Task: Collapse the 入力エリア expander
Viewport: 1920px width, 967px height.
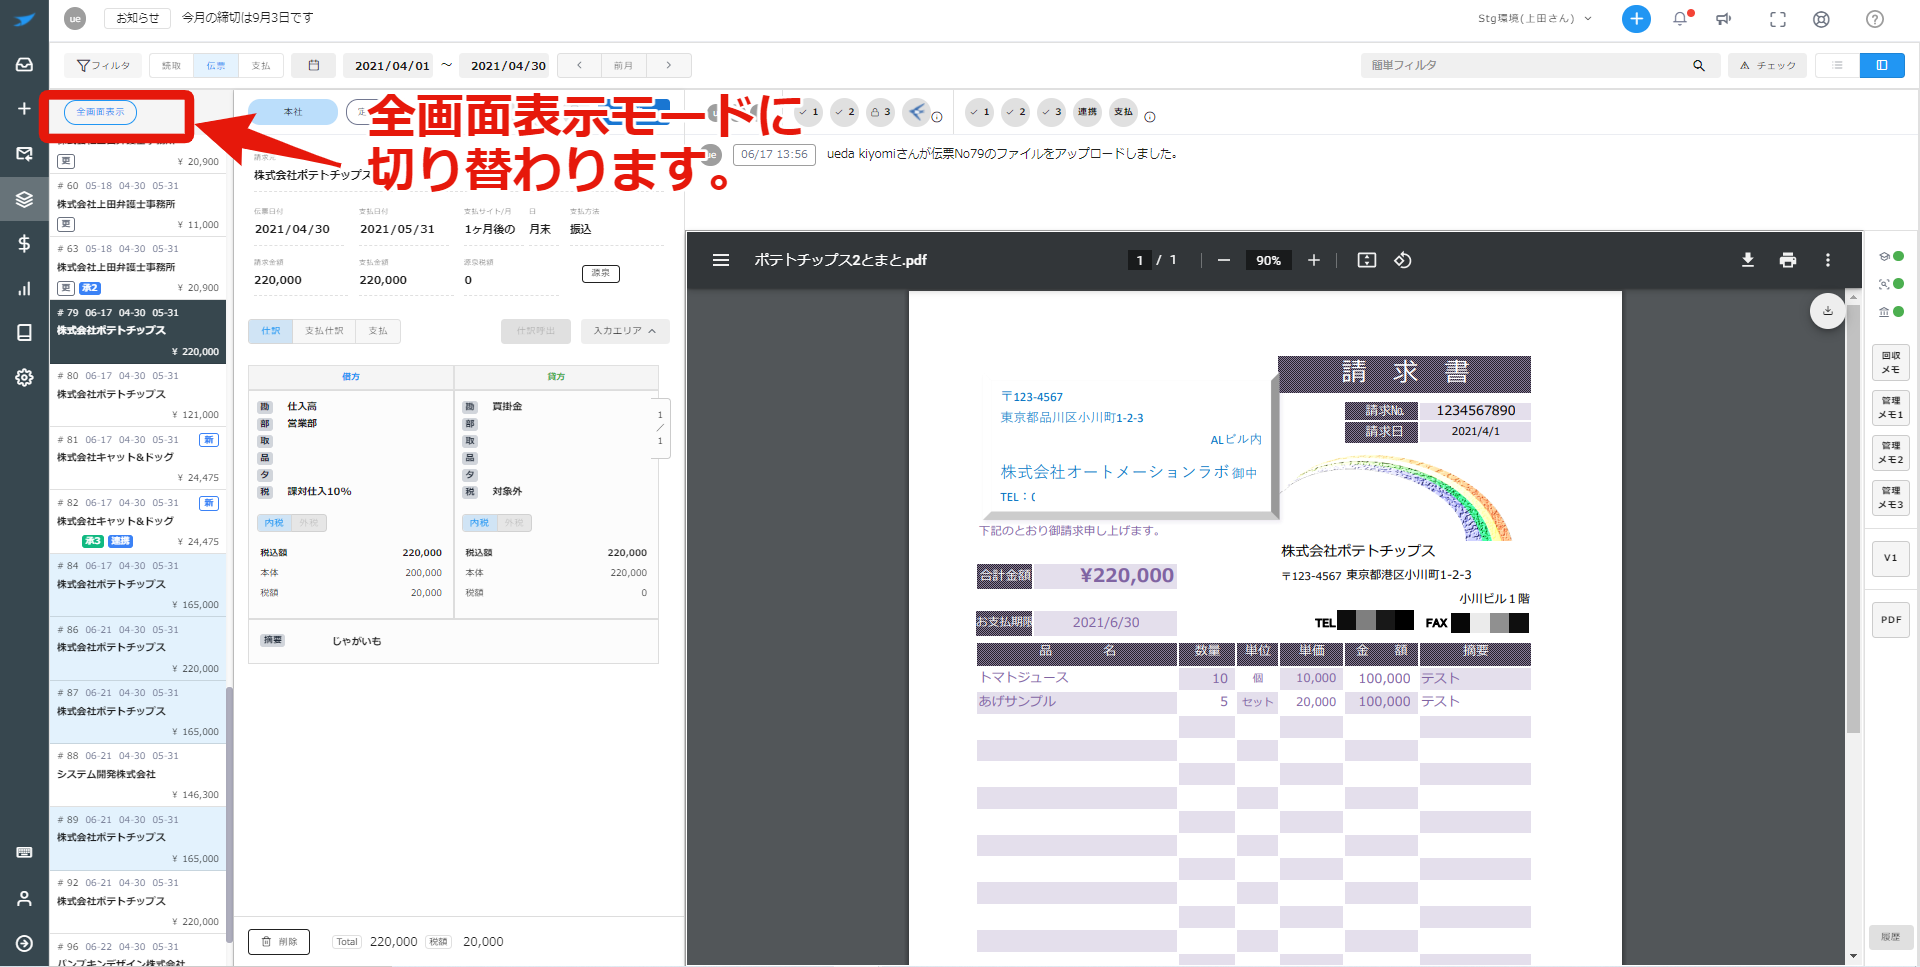Action: [625, 331]
